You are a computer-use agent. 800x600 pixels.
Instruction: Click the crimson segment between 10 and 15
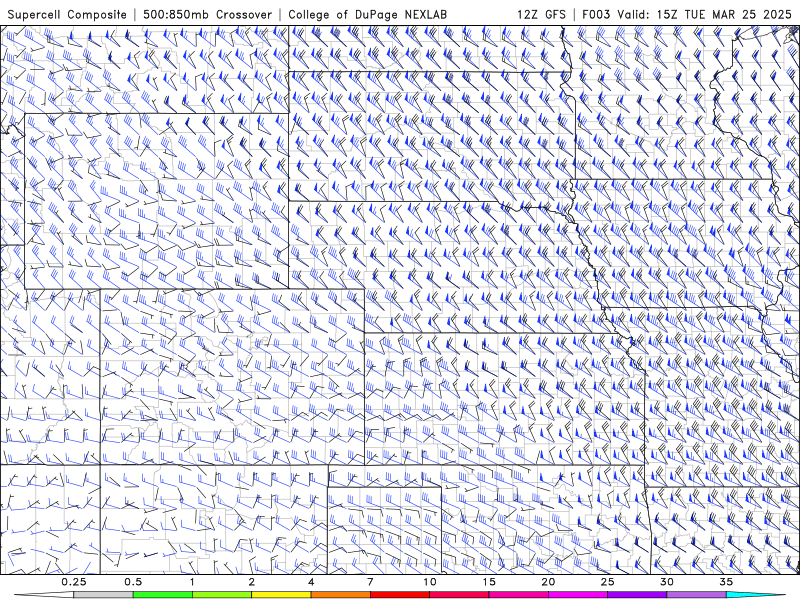click(x=459, y=595)
